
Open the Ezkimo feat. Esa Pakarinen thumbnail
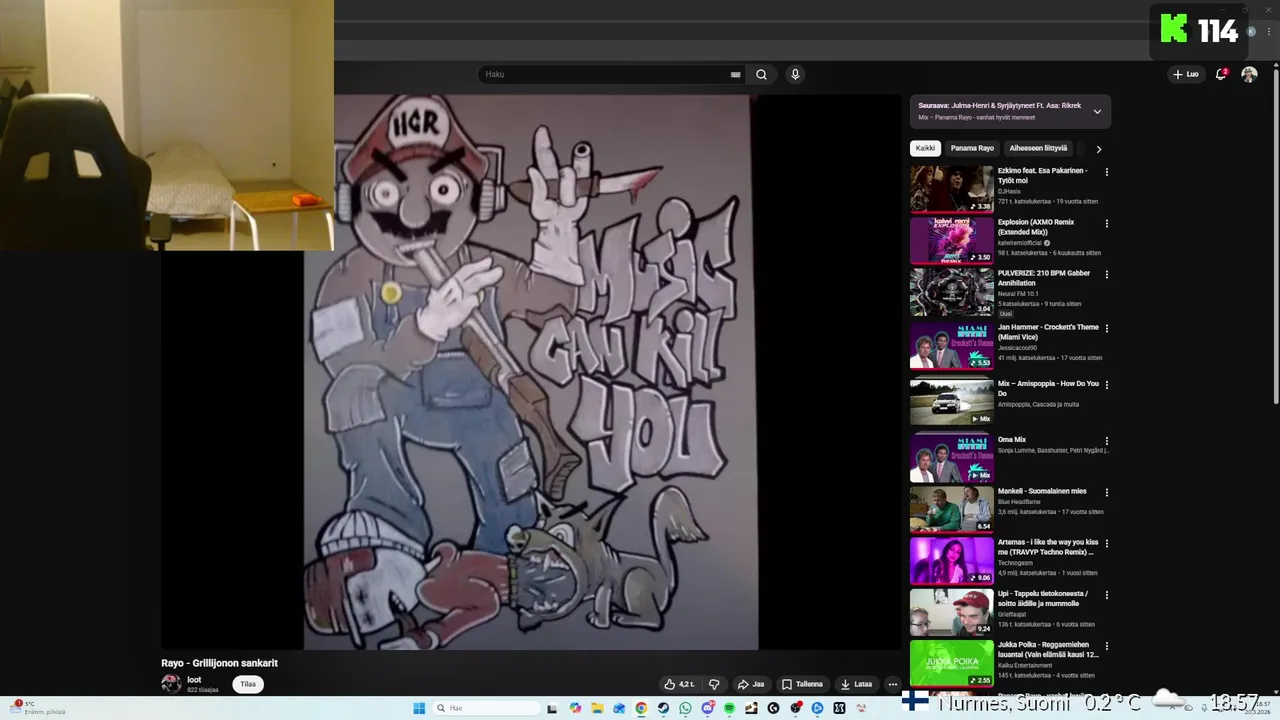[x=952, y=189]
